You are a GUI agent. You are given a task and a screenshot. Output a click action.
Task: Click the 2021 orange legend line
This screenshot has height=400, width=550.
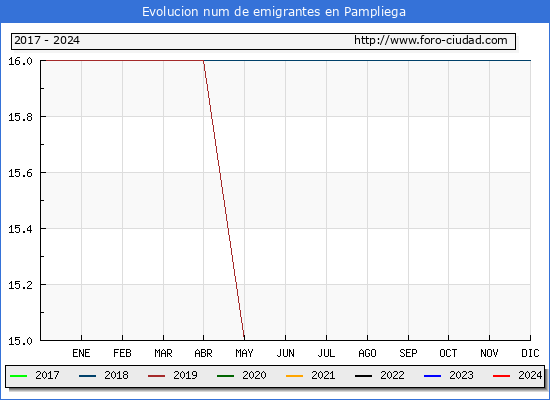295,376
